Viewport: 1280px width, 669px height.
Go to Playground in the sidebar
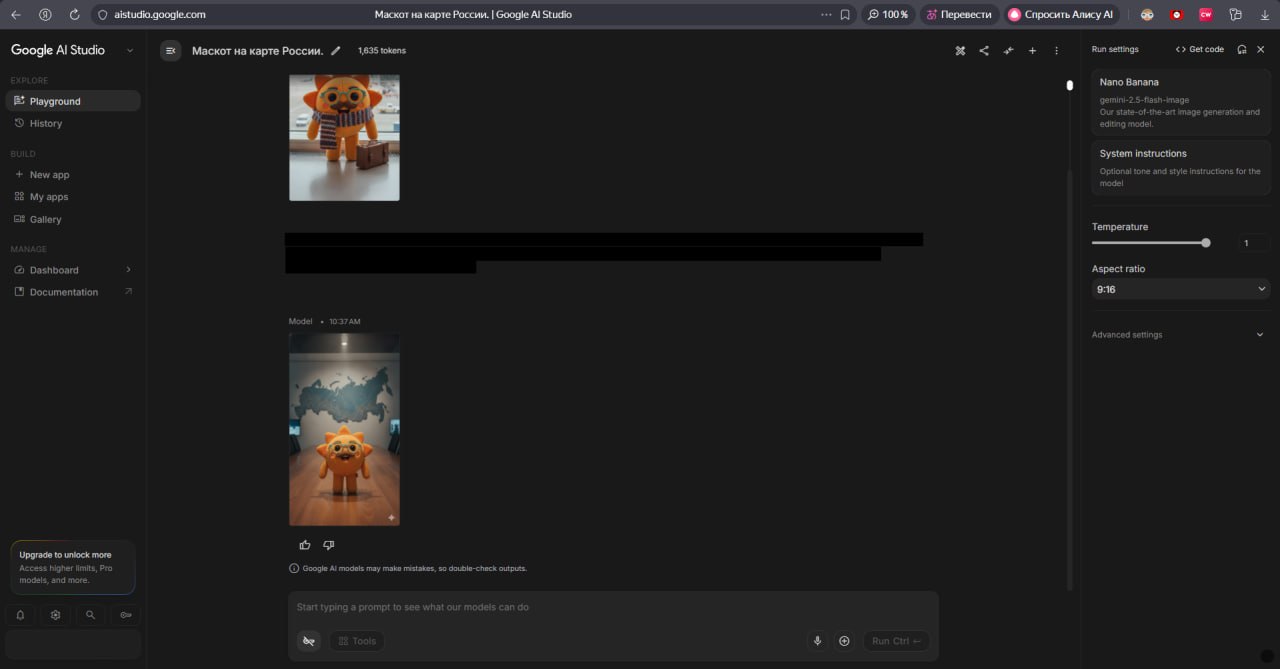click(72, 101)
